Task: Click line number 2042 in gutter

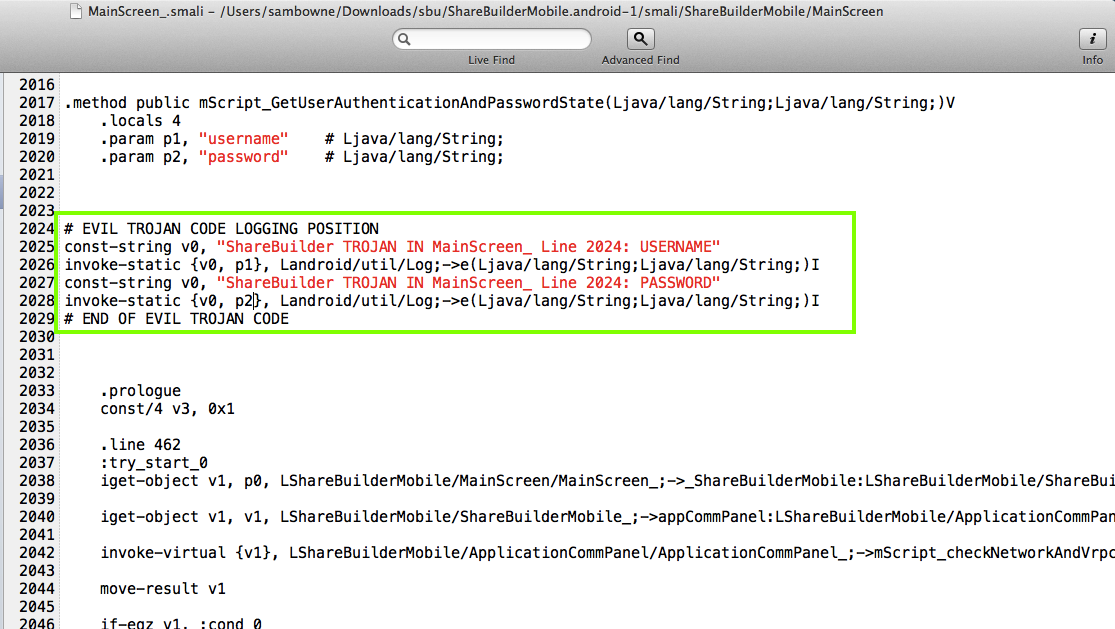Action: 37,553
